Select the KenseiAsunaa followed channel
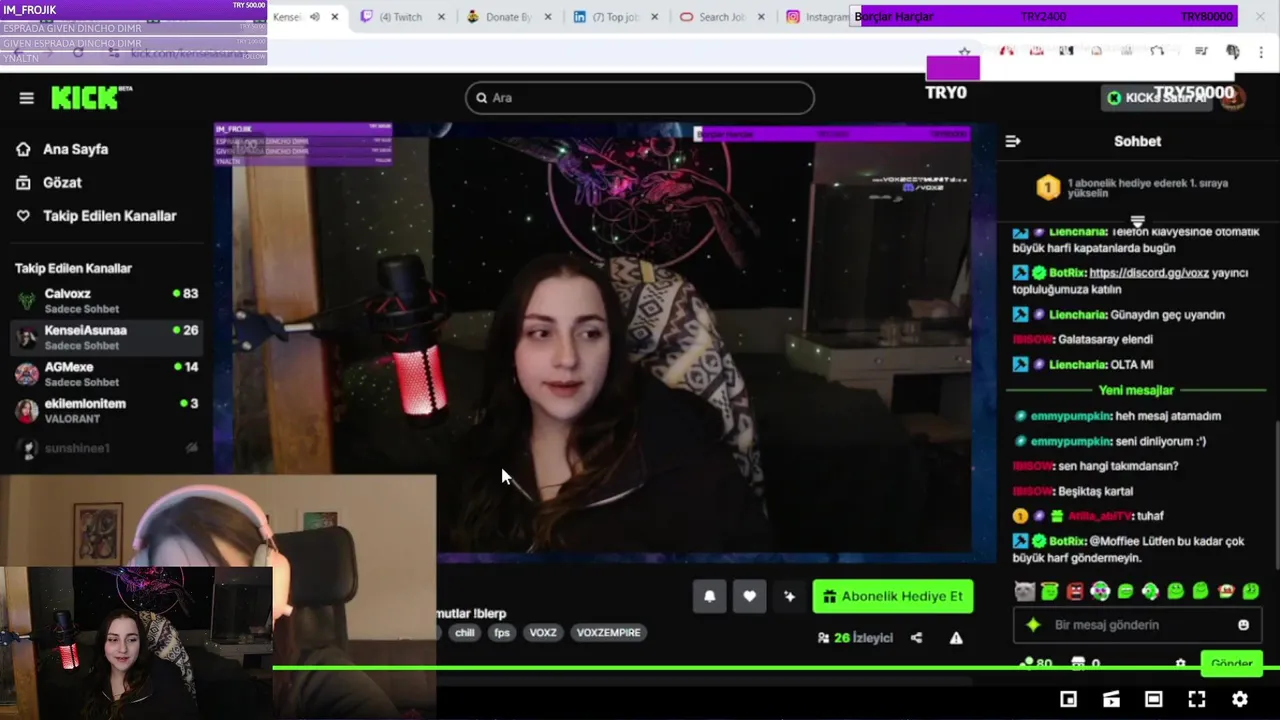The width and height of the screenshot is (1280, 720). 107,337
